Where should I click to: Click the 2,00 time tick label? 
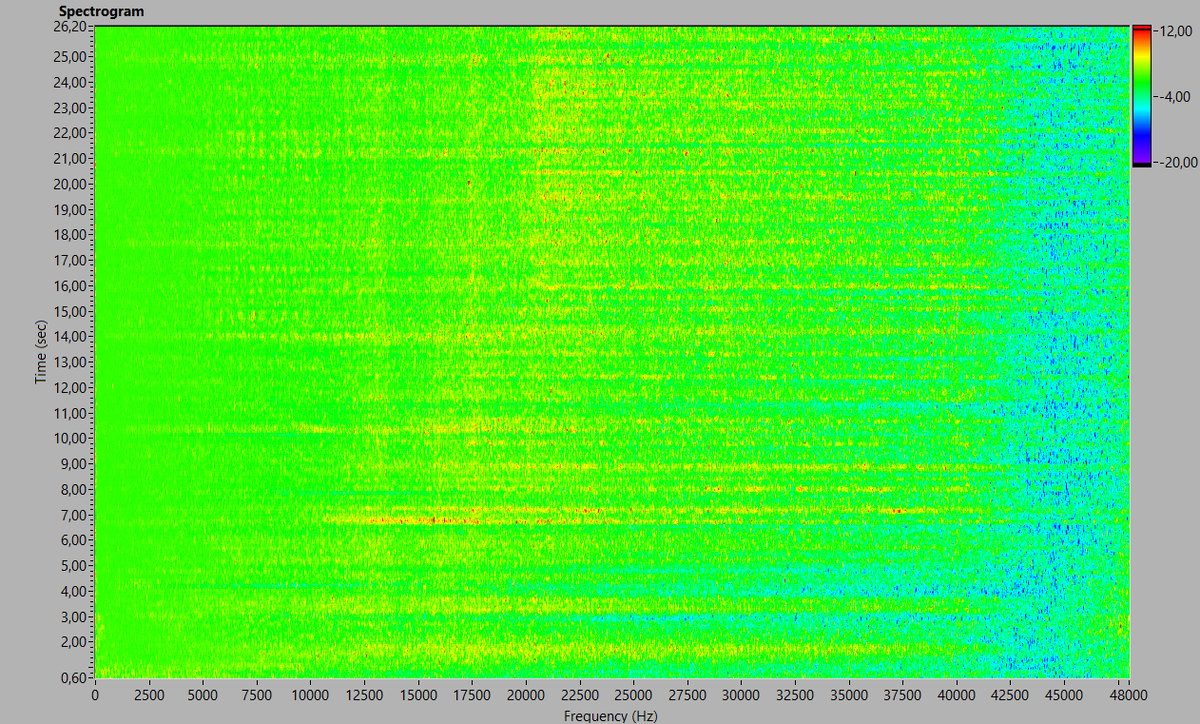click(73, 642)
